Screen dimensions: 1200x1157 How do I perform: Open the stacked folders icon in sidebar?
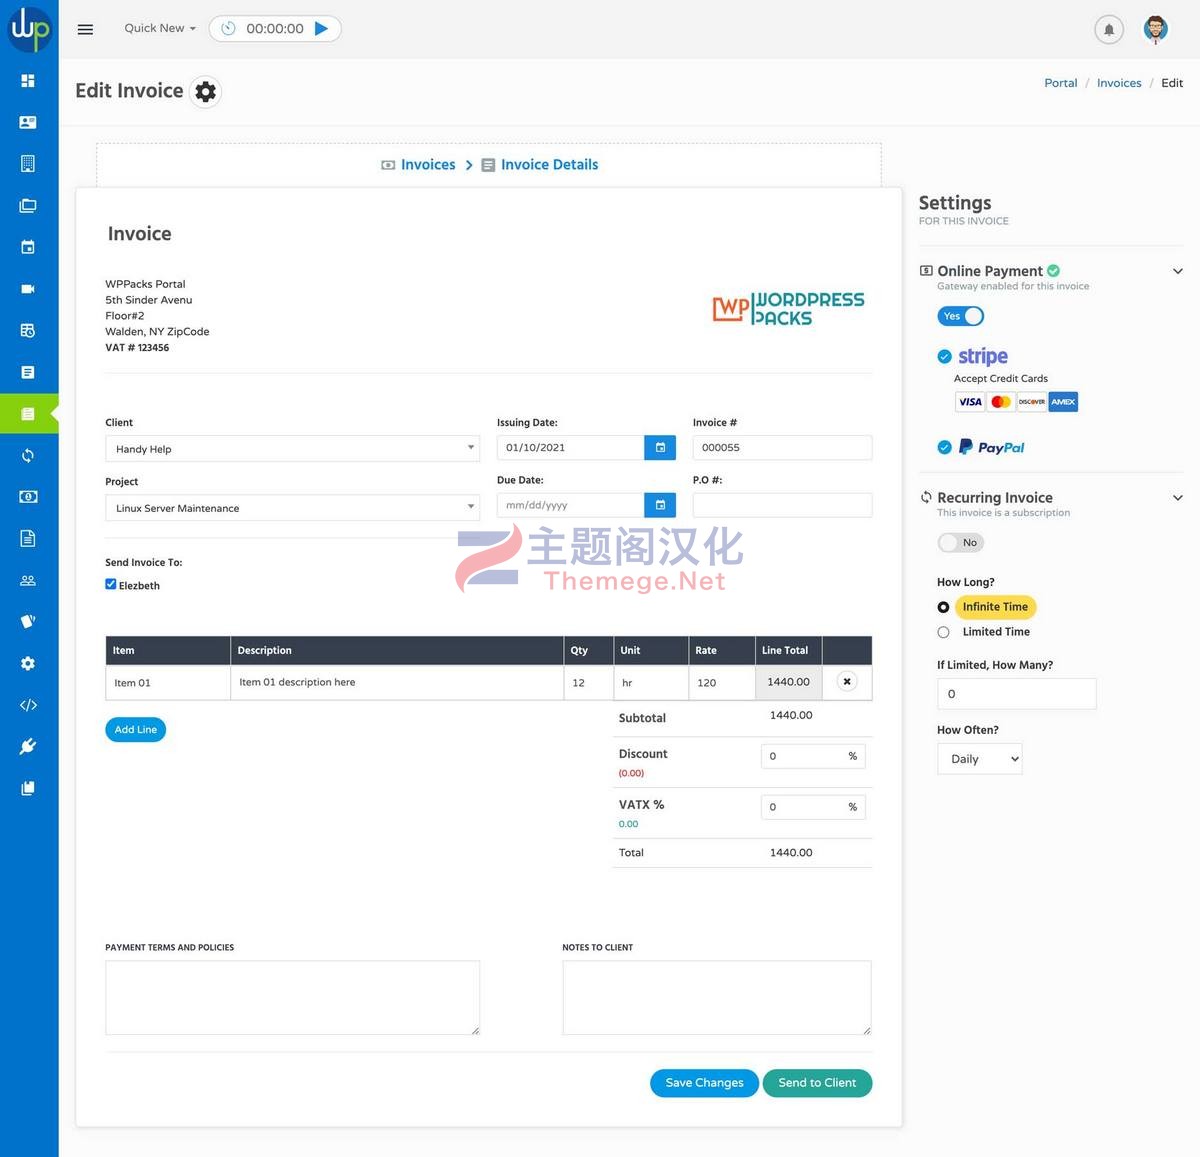(28, 205)
